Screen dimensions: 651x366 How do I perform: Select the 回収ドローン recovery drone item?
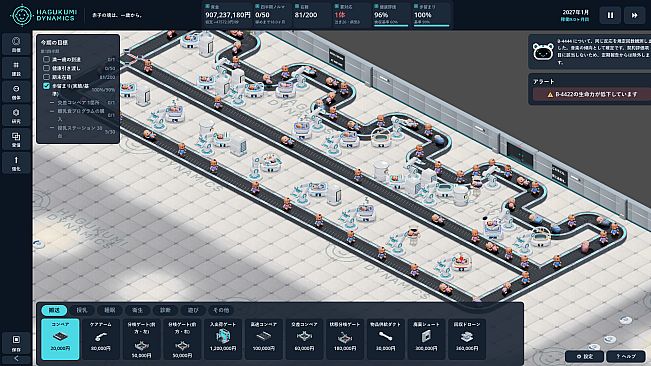point(467,339)
